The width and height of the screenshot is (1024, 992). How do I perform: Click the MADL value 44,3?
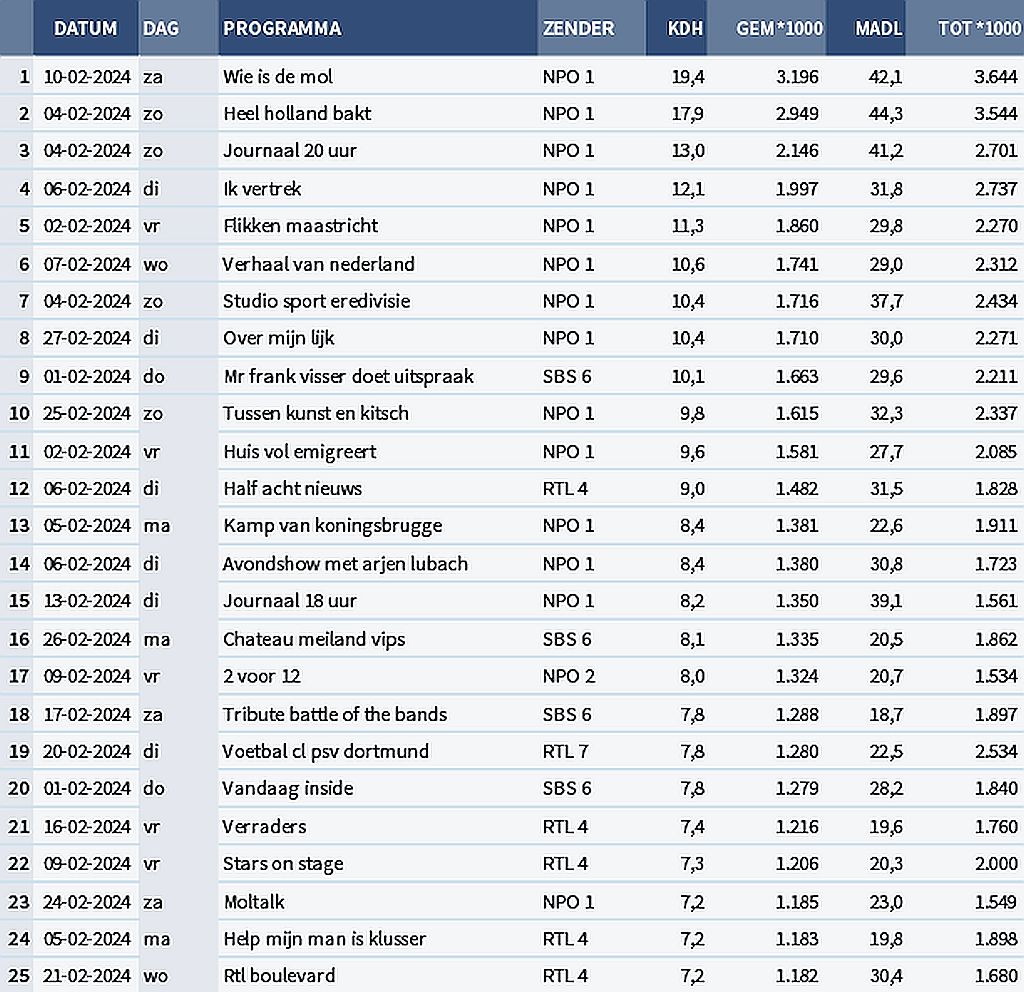pyautogui.click(x=886, y=114)
